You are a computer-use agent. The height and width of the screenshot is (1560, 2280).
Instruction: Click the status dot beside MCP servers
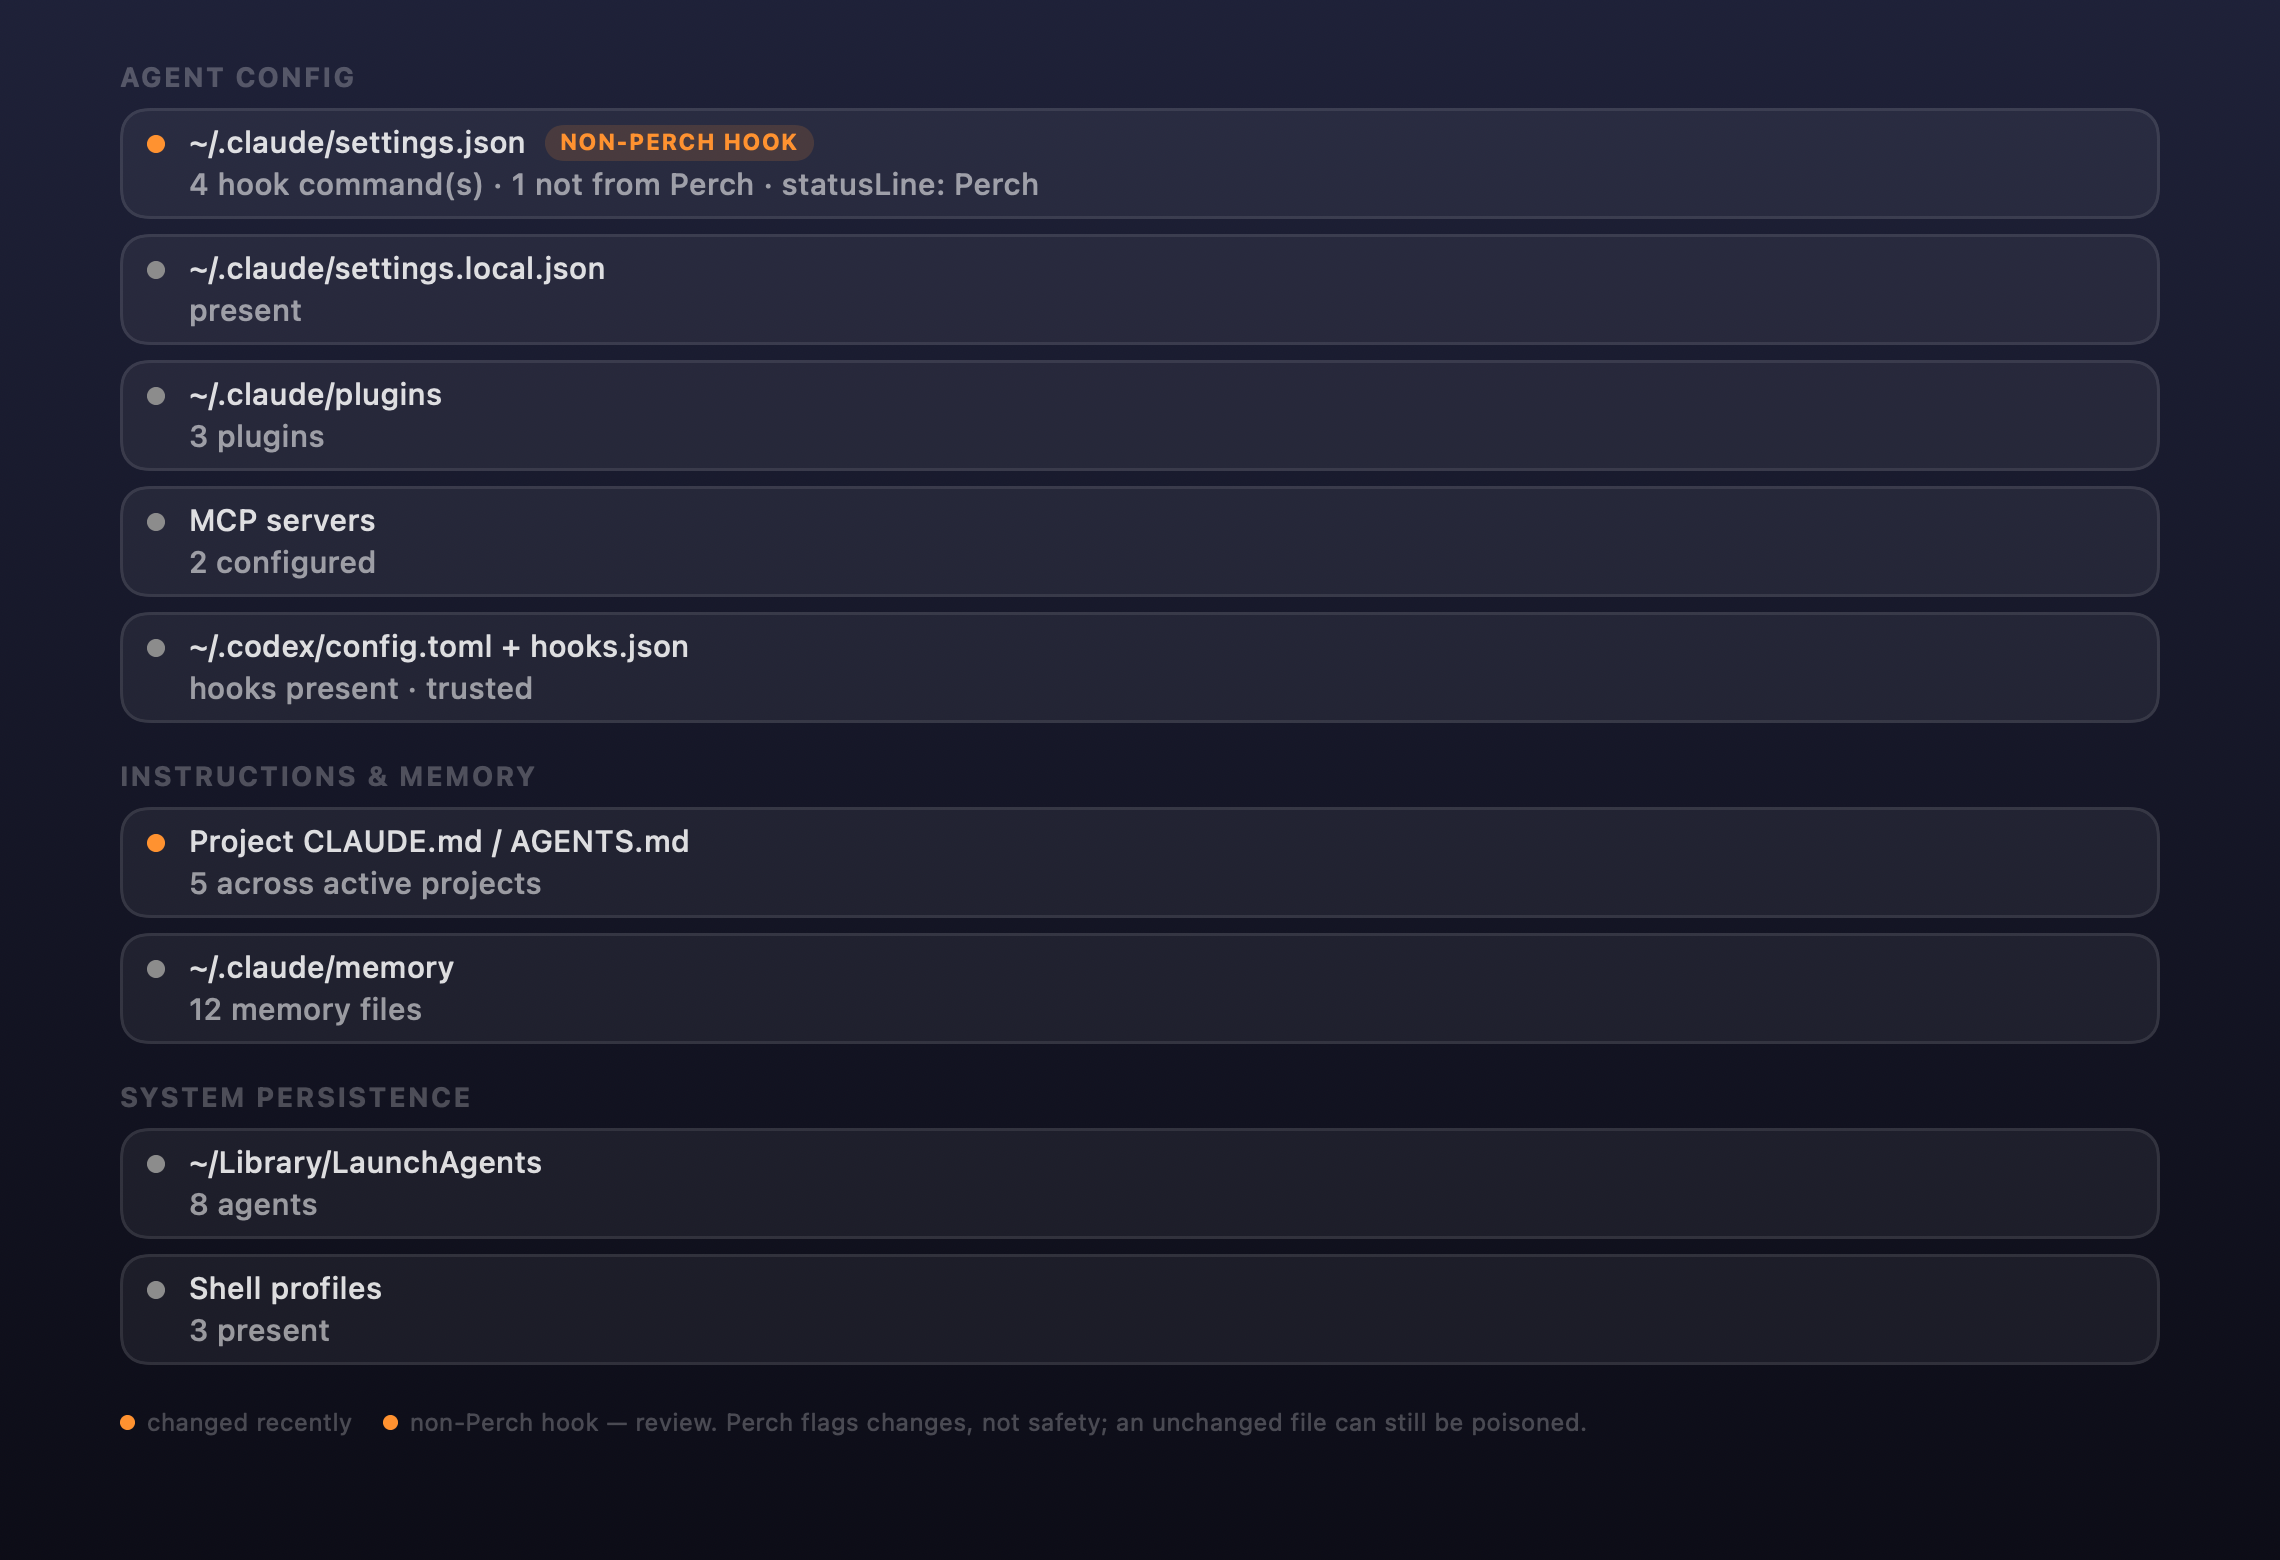pyautogui.click(x=156, y=522)
